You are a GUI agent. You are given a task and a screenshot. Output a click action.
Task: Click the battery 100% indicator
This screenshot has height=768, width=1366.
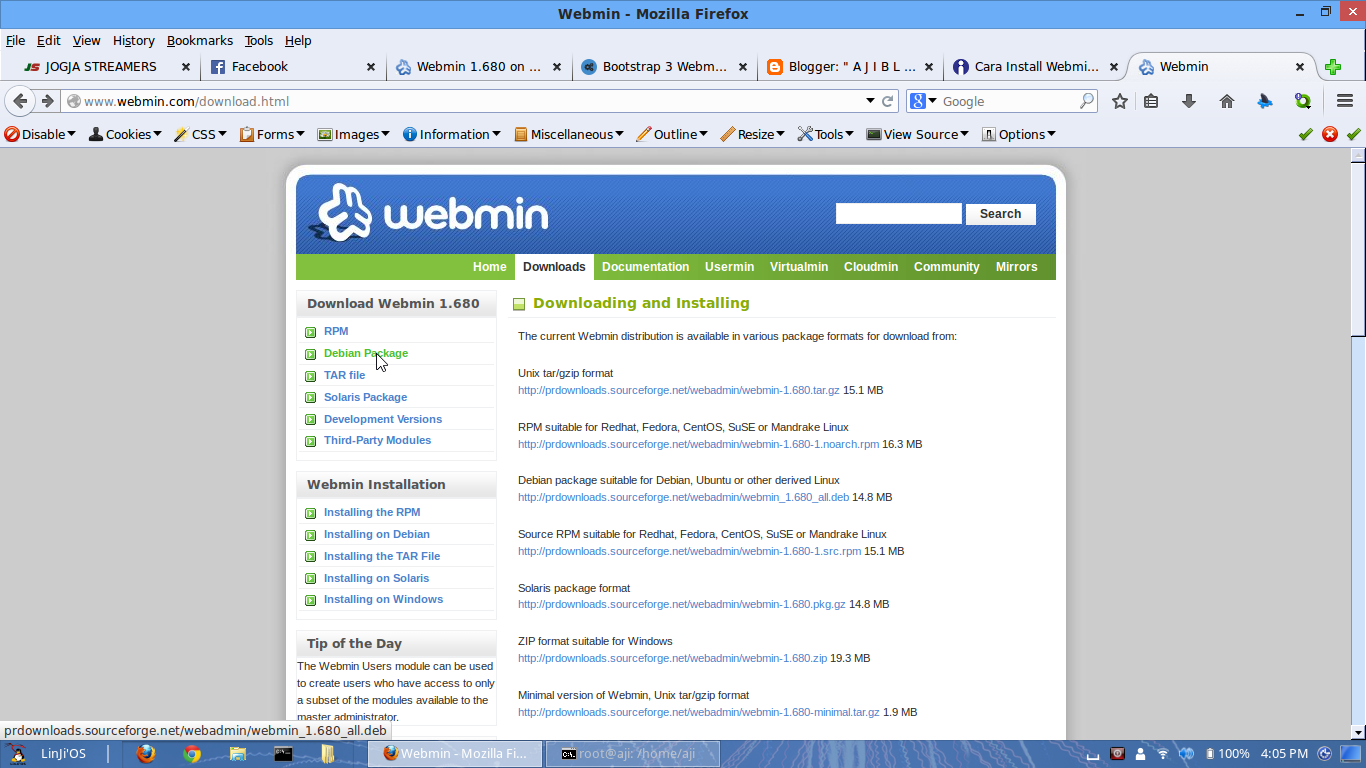[1228, 754]
